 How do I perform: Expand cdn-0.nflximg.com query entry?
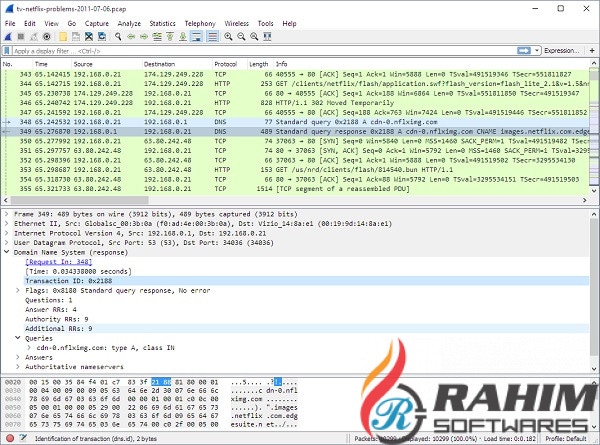(x=29, y=348)
